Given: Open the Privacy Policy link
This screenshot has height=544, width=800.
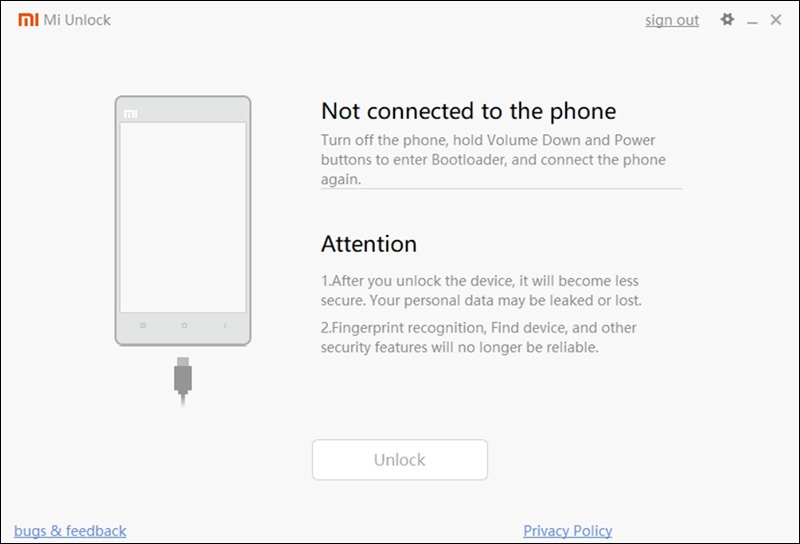Looking at the screenshot, I should (x=567, y=531).
